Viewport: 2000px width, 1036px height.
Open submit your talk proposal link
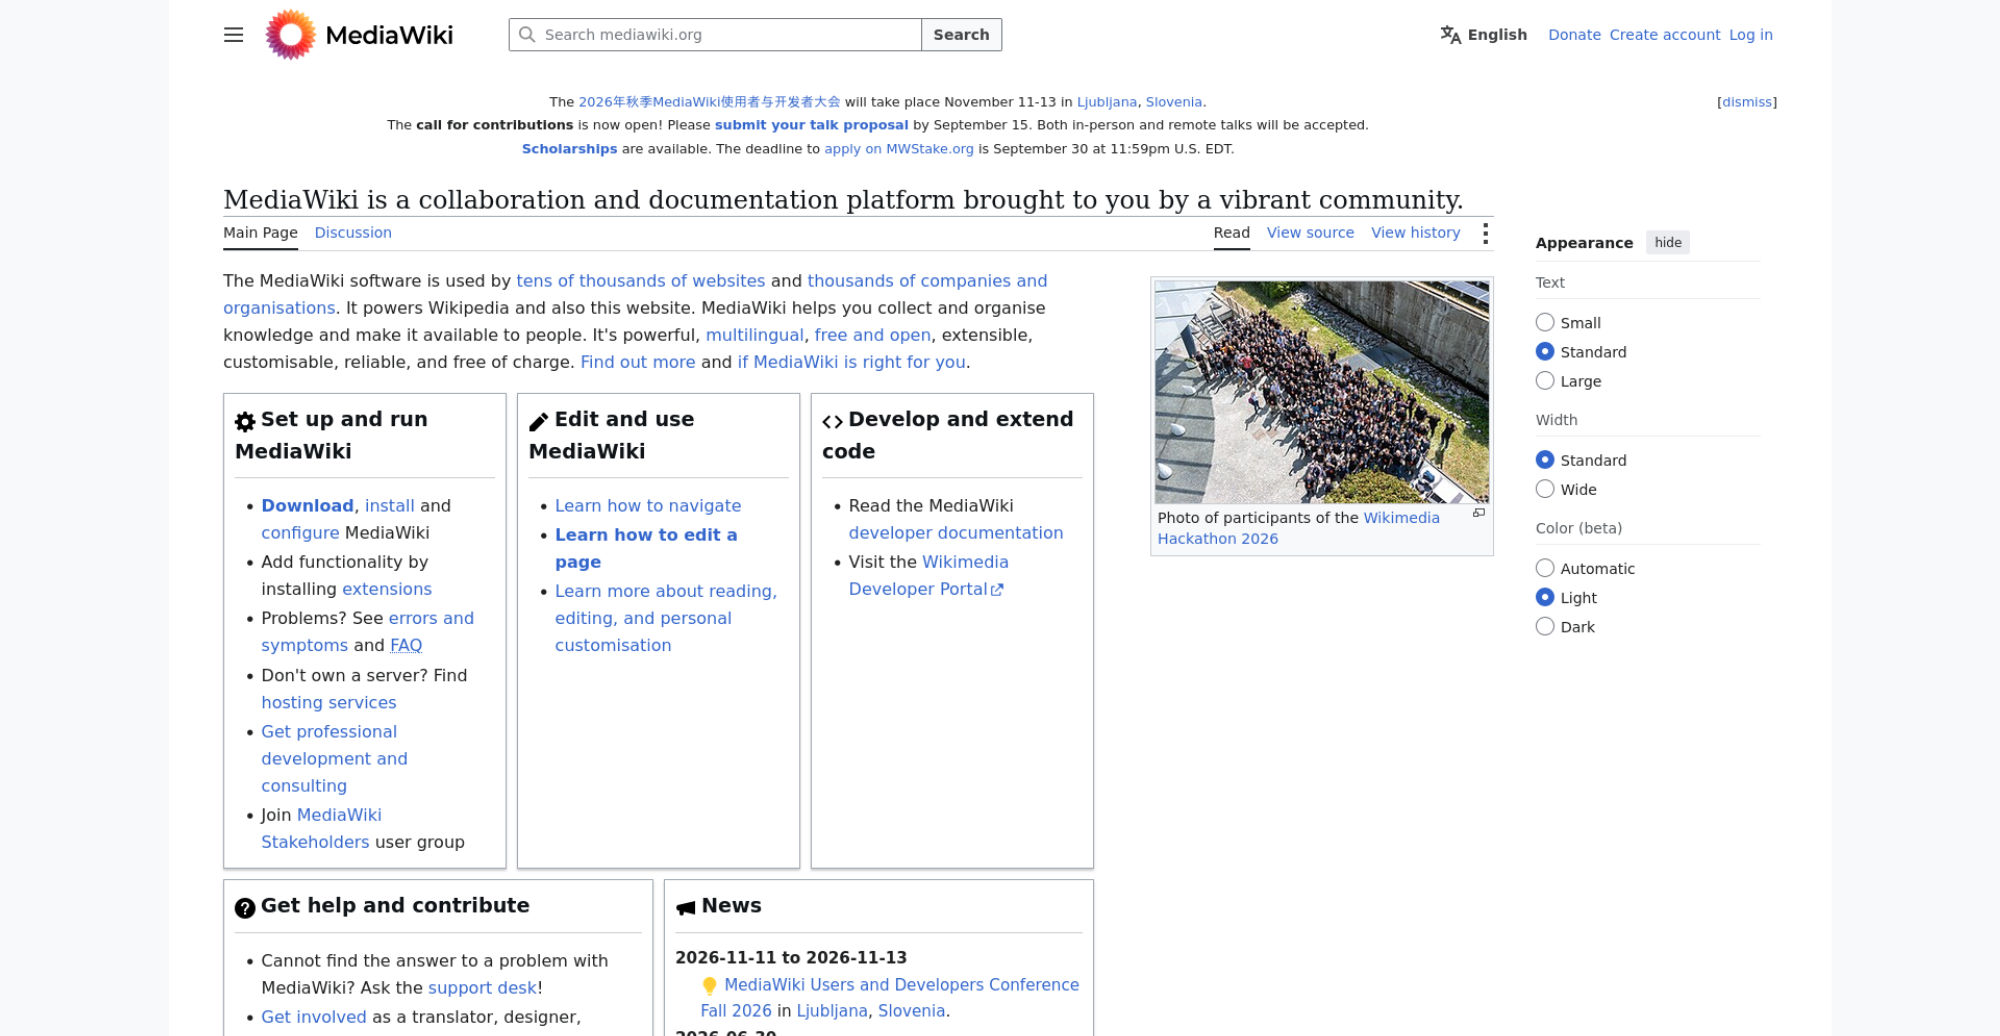811,125
